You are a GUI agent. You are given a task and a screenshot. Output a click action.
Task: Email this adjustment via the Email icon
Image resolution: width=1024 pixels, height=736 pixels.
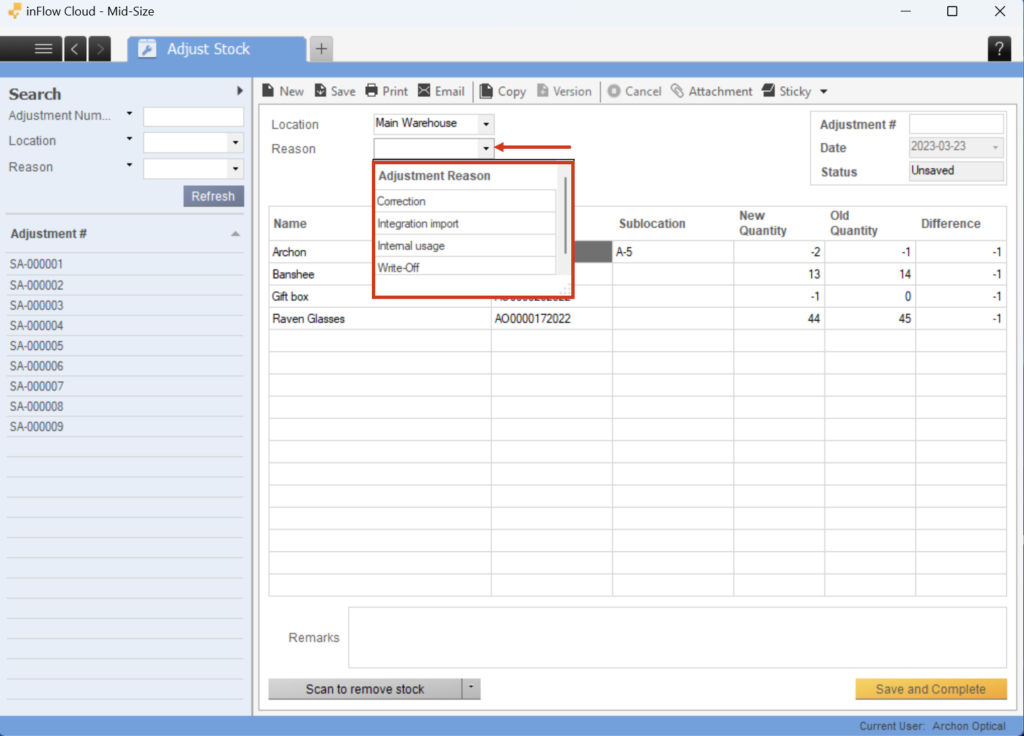coord(441,91)
